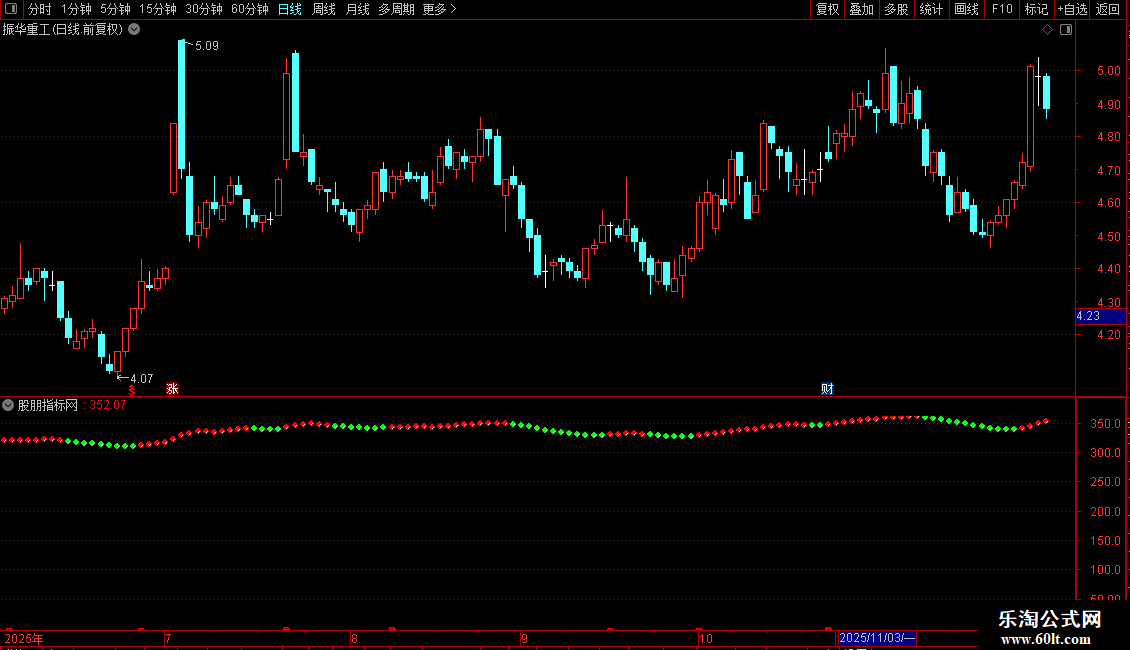Switch to 周线 weekly chart
This screenshot has width=1130, height=650.
324,9
